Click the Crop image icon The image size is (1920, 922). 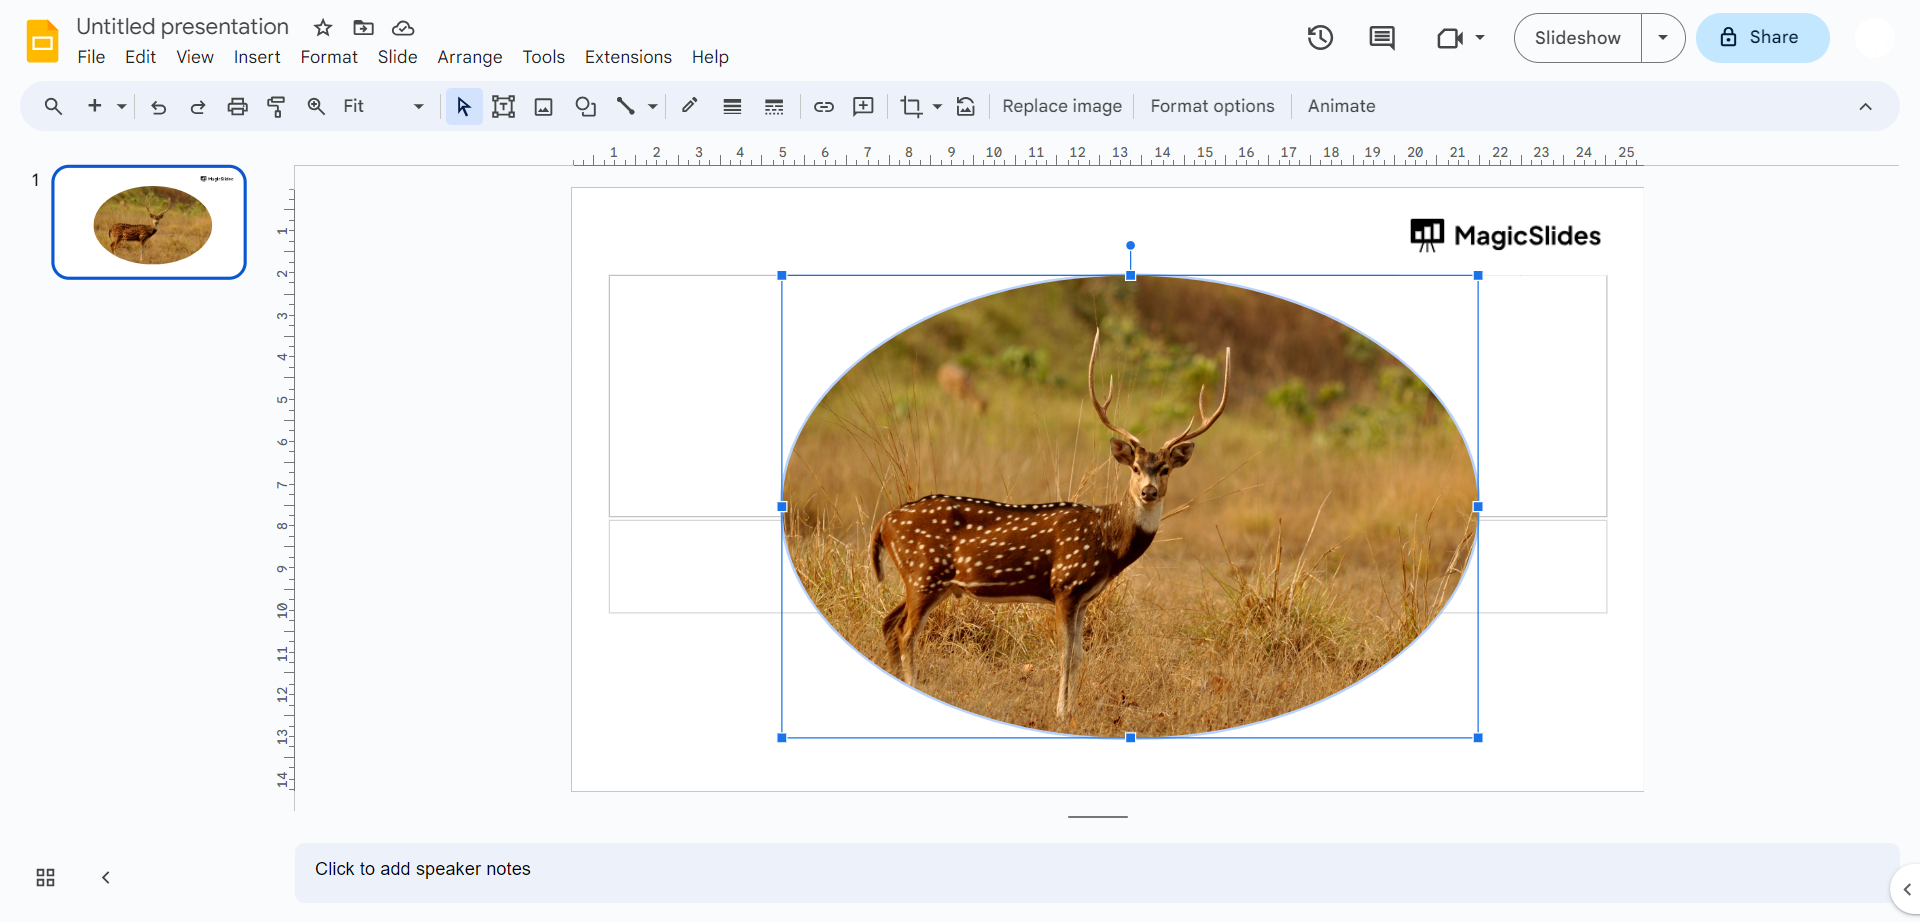[x=910, y=106]
